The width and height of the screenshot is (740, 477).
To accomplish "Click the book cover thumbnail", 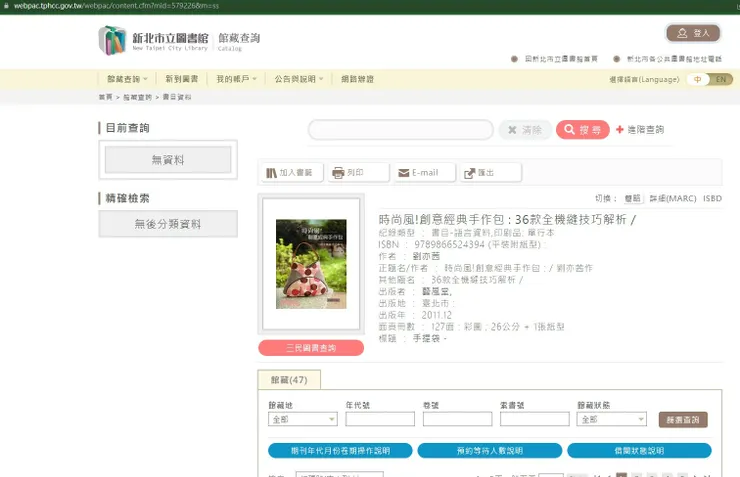I will point(311,264).
